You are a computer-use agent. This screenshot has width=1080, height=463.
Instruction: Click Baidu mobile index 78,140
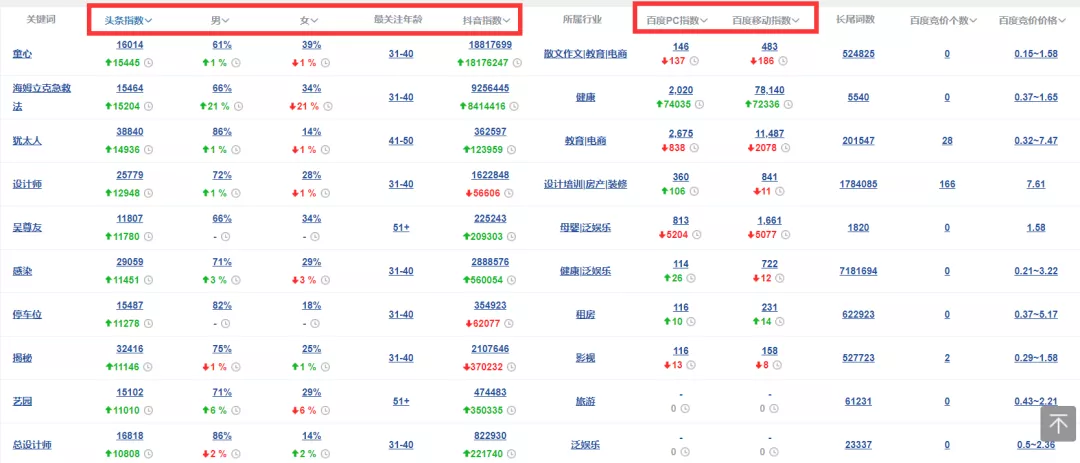tap(769, 90)
